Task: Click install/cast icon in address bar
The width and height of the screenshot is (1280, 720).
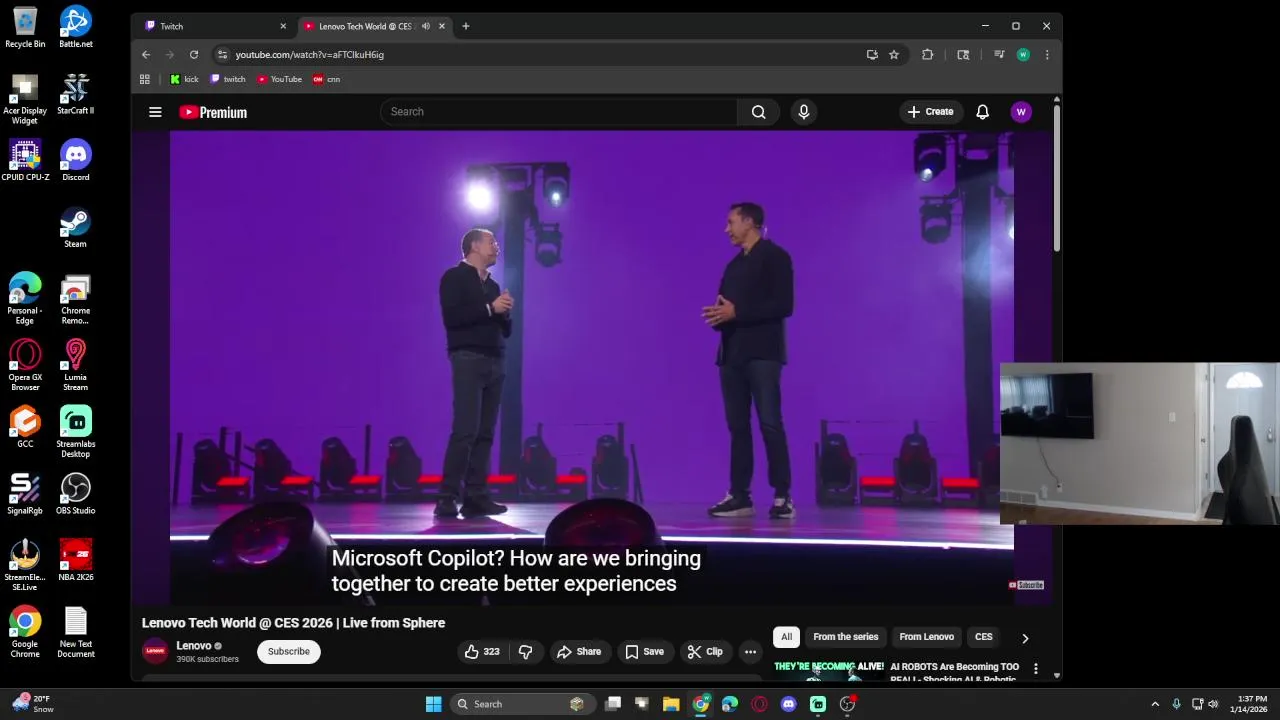Action: pyautogui.click(x=872, y=55)
